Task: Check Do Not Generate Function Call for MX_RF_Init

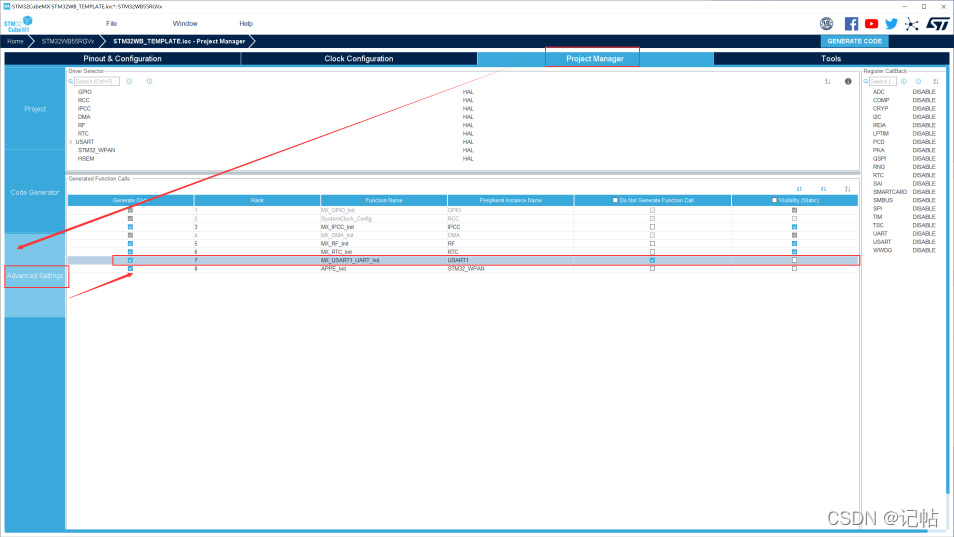Action: click(652, 243)
